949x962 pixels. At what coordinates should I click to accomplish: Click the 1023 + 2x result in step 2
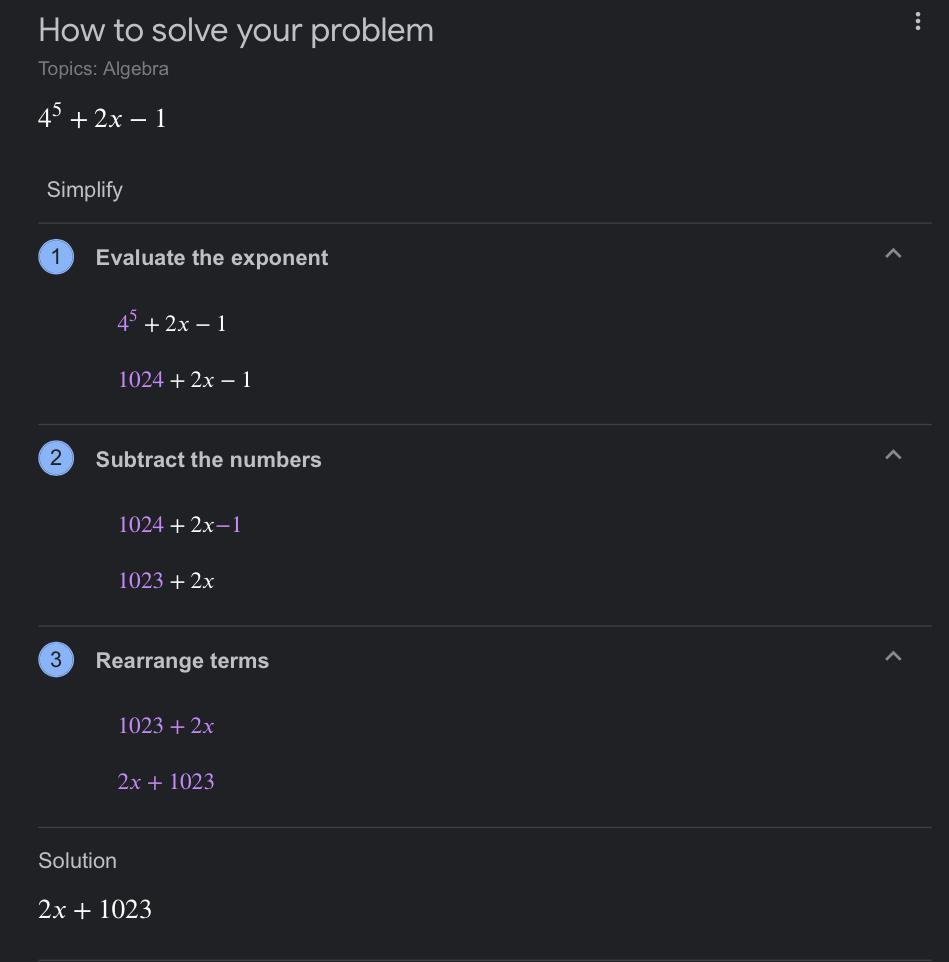(x=166, y=581)
